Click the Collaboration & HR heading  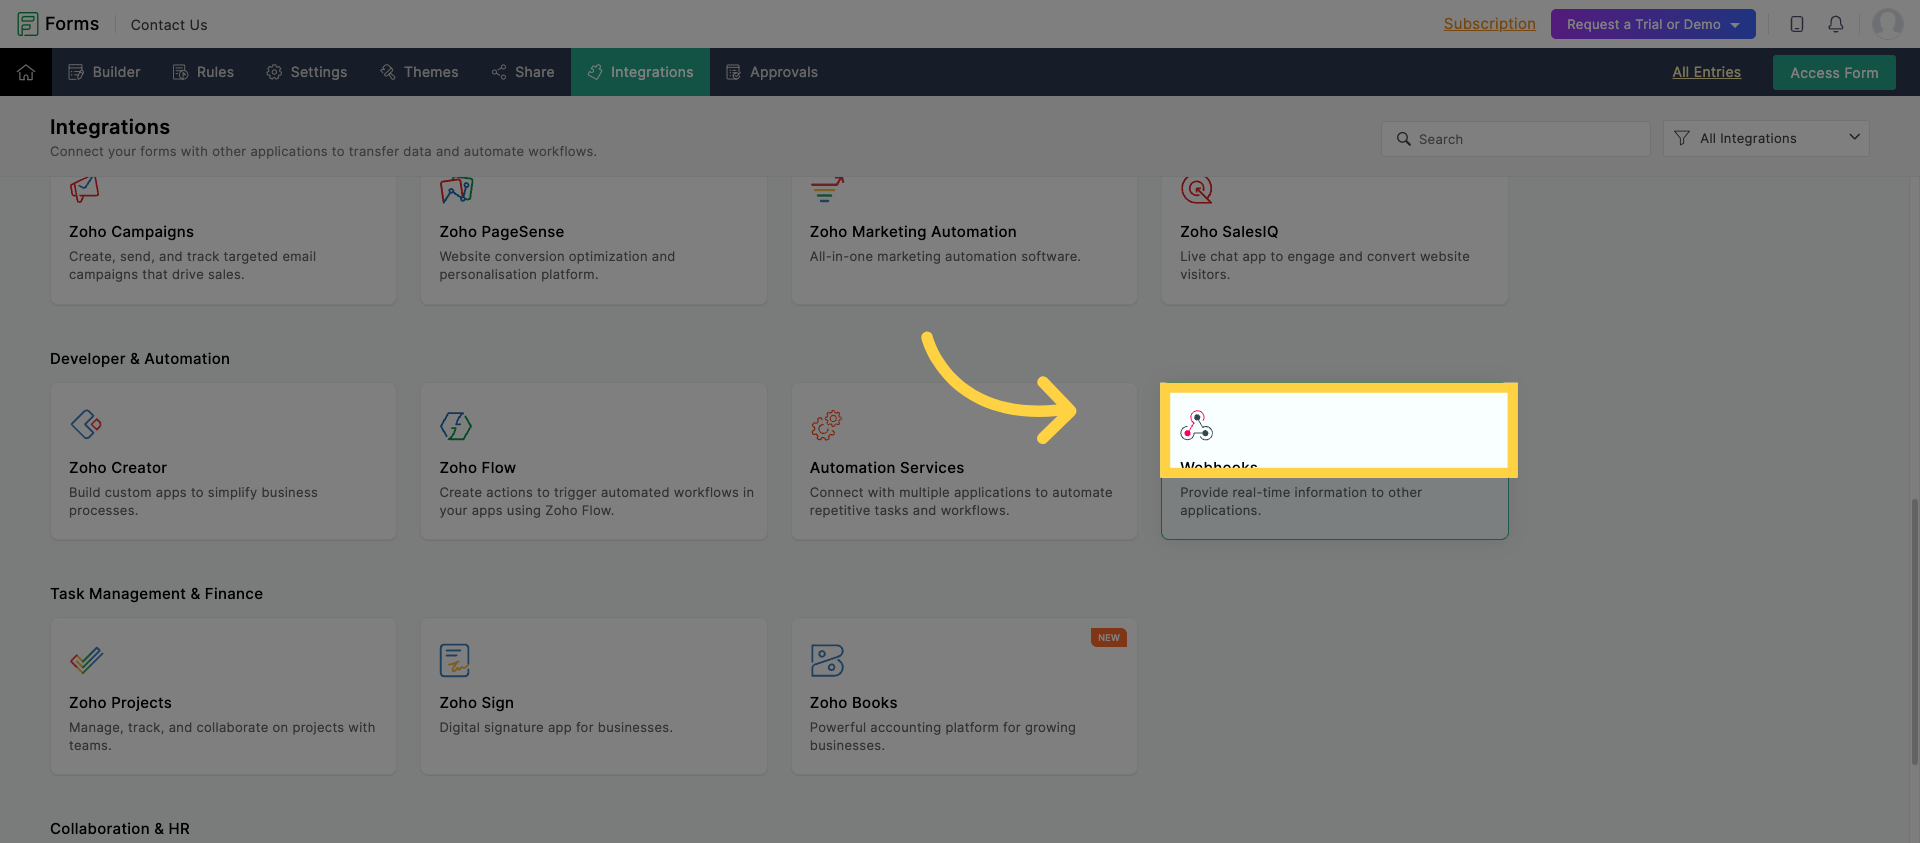(120, 829)
